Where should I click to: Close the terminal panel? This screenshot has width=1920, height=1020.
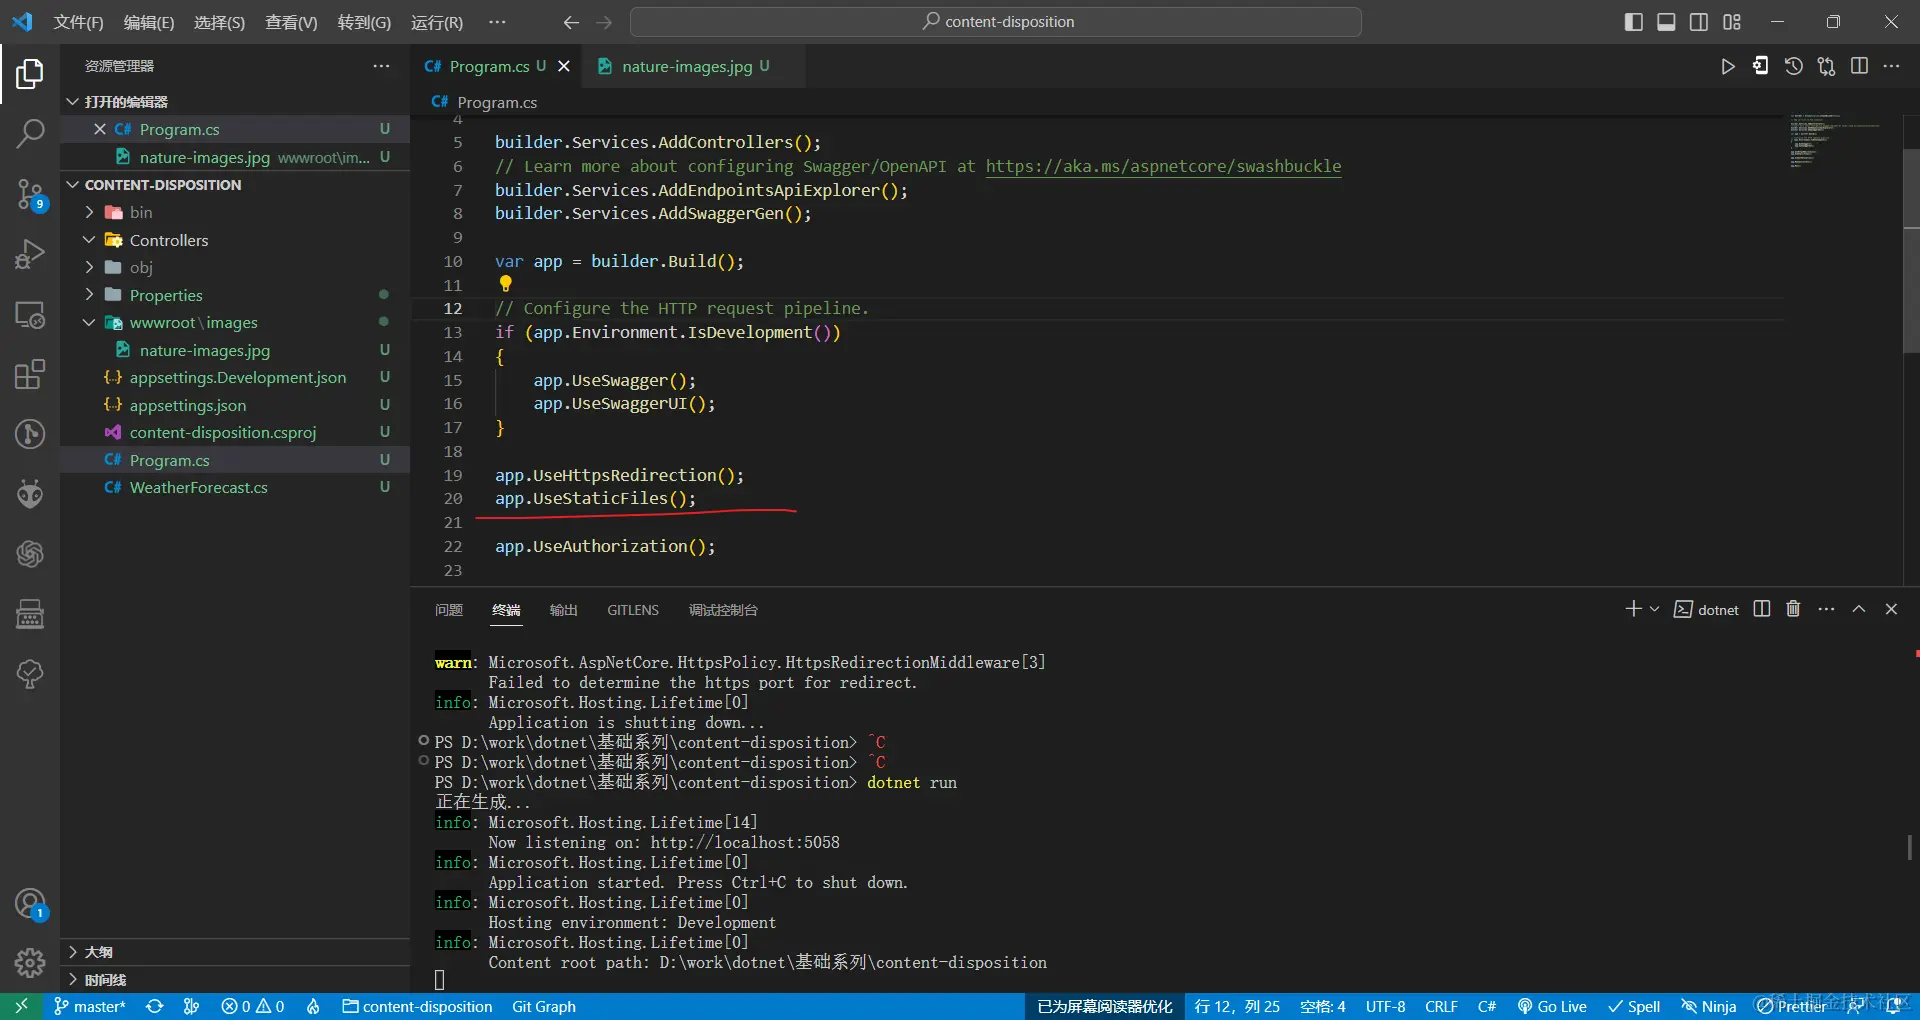[x=1891, y=609]
